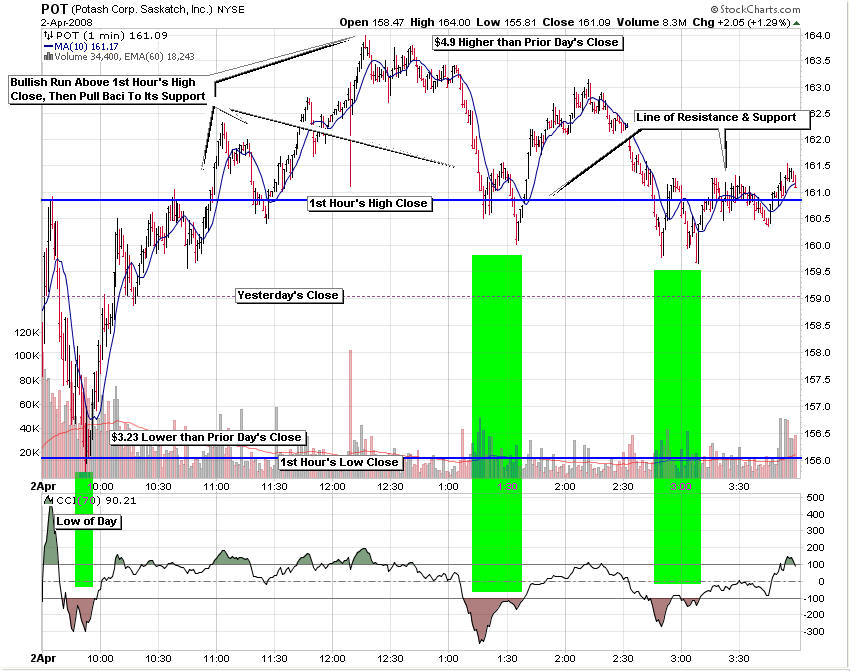This screenshot has width=858, height=672.
Task: Click the 158.0 price axis label
Action: (x=817, y=353)
